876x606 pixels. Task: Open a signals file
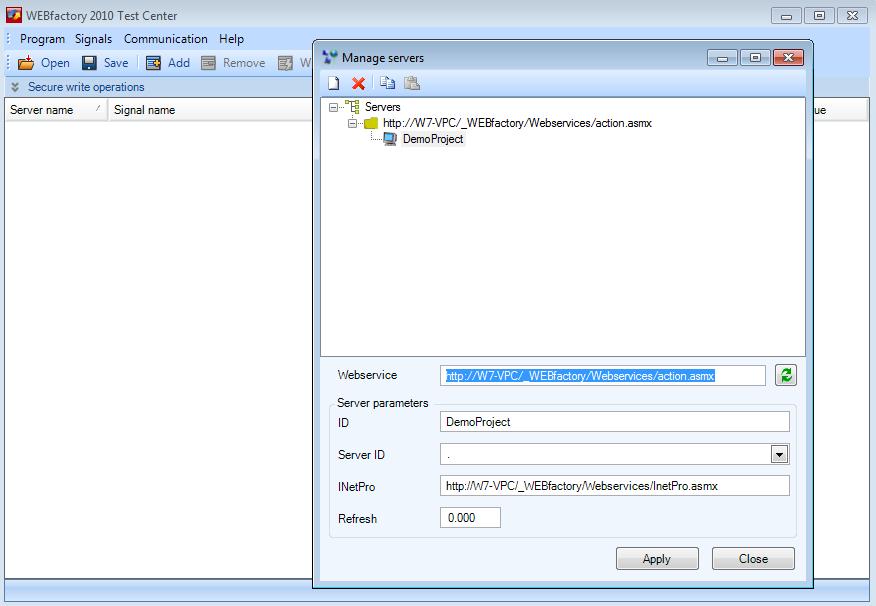click(x=43, y=62)
